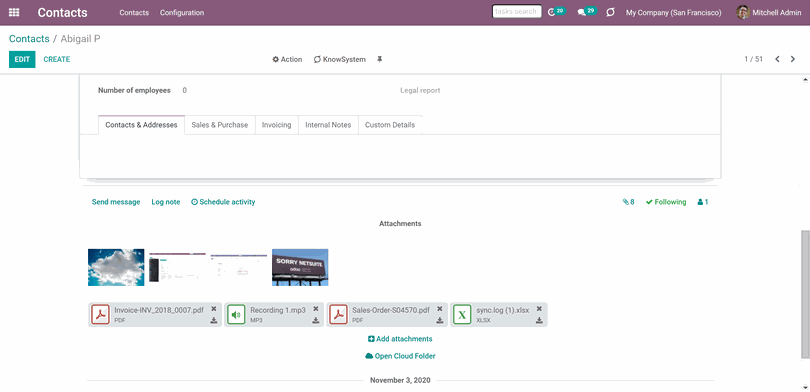Open the dark-sidebar screenshot thumbnail
810x392 pixels.
click(178, 267)
